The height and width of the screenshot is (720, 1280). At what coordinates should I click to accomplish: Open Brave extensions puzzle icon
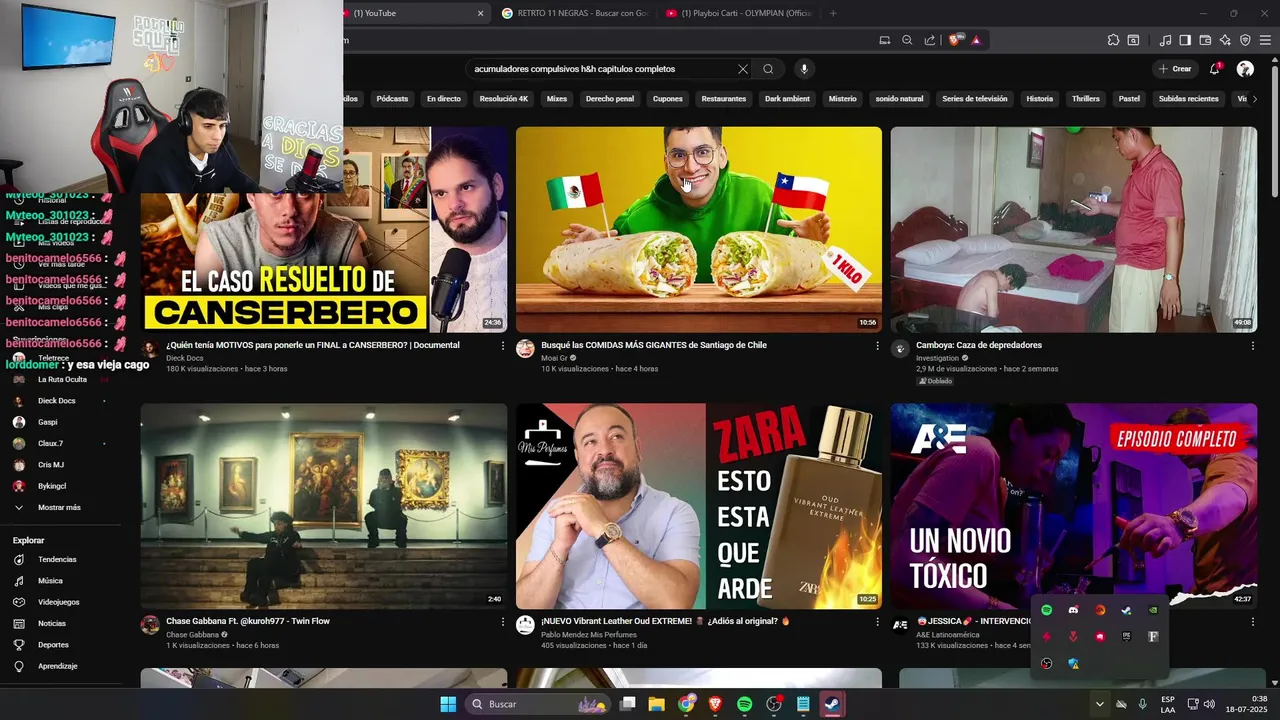pos(1113,40)
